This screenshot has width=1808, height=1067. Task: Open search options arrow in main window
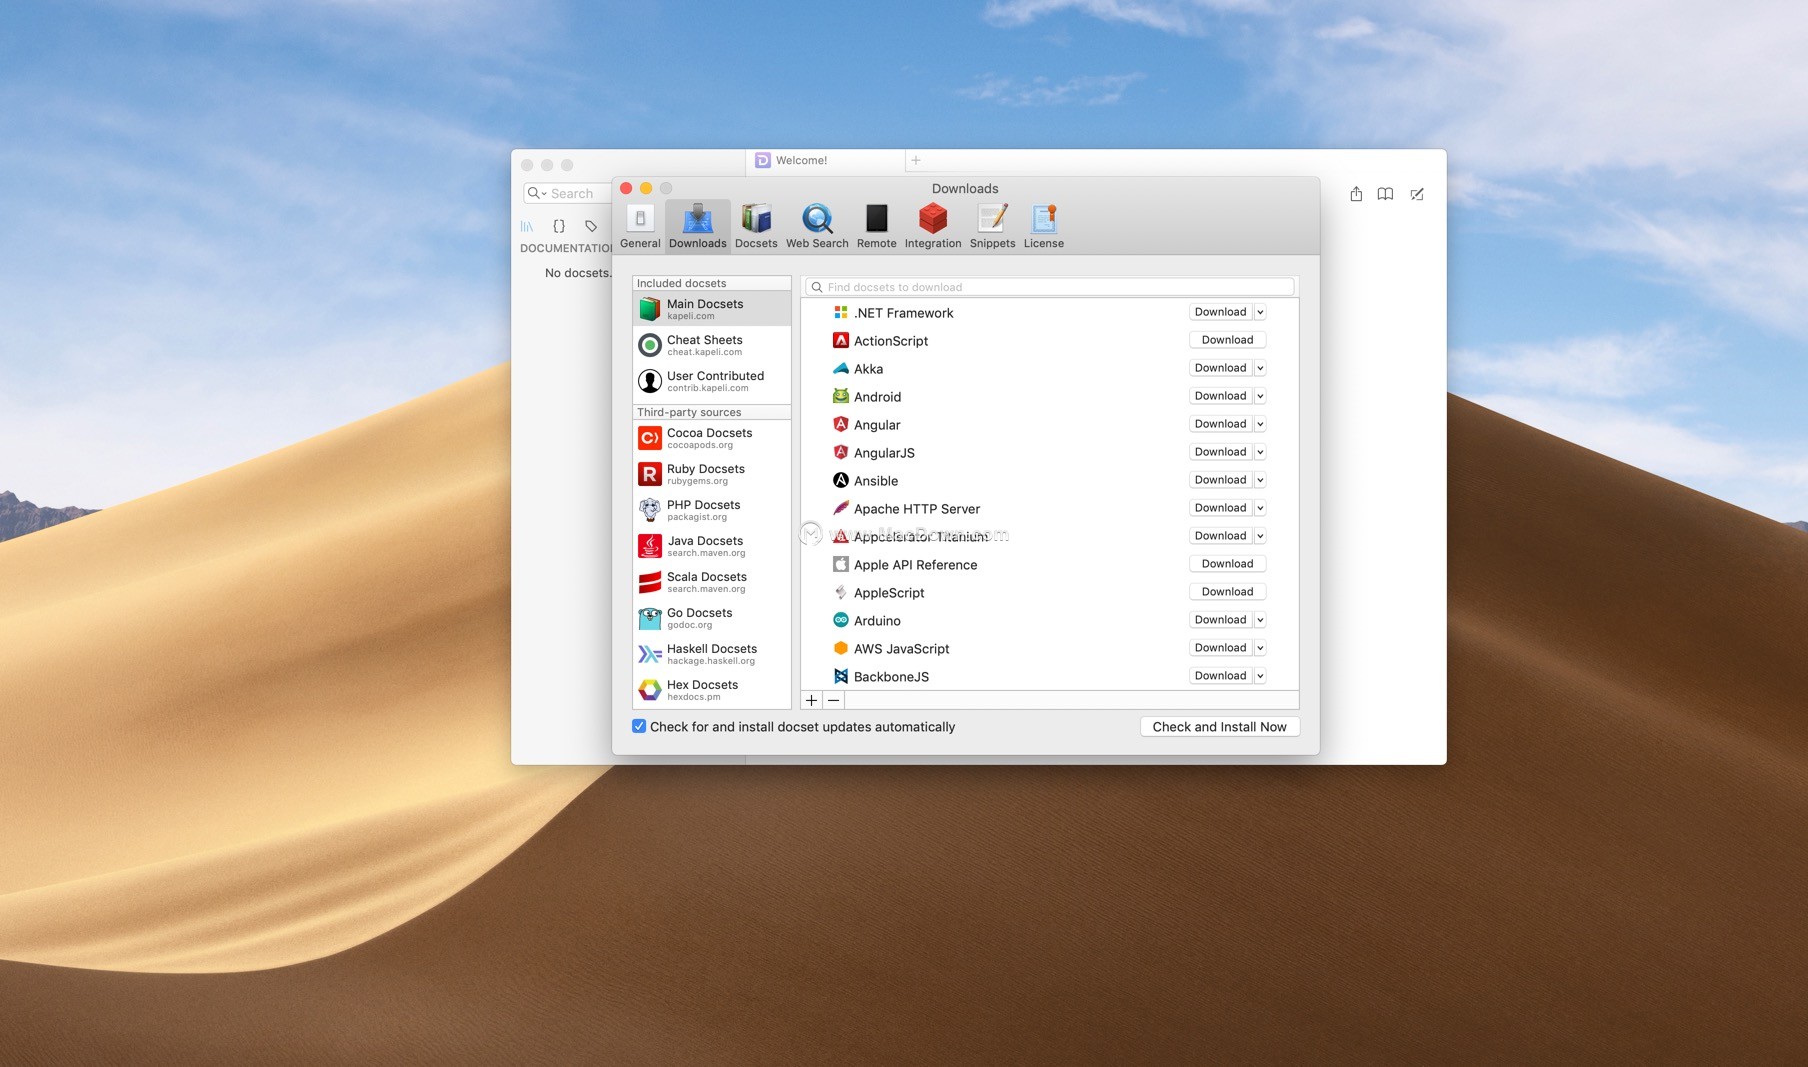537,193
